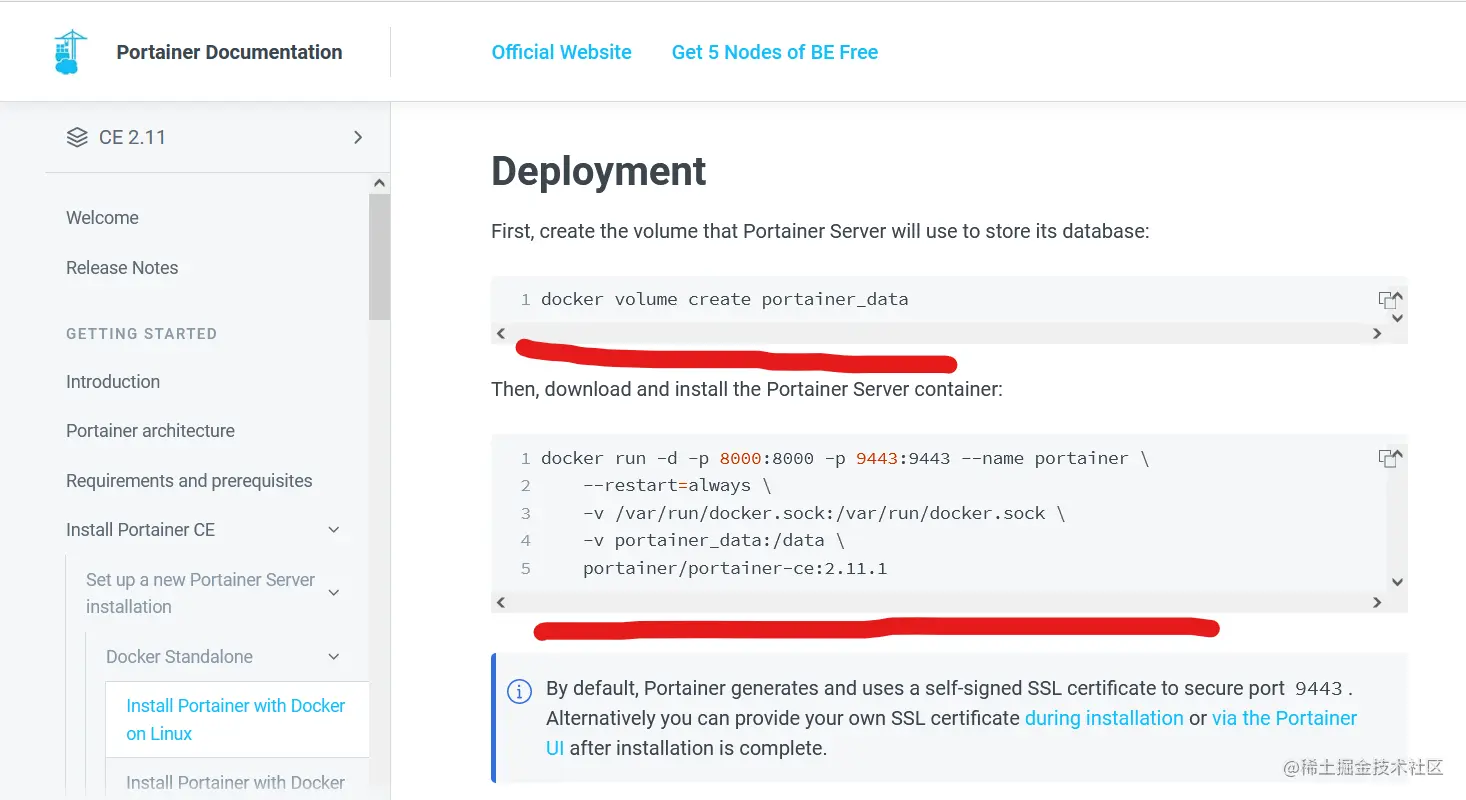Open Docker Standalone sidebar item
Screen dimensions: 1466x800
click(x=179, y=657)
